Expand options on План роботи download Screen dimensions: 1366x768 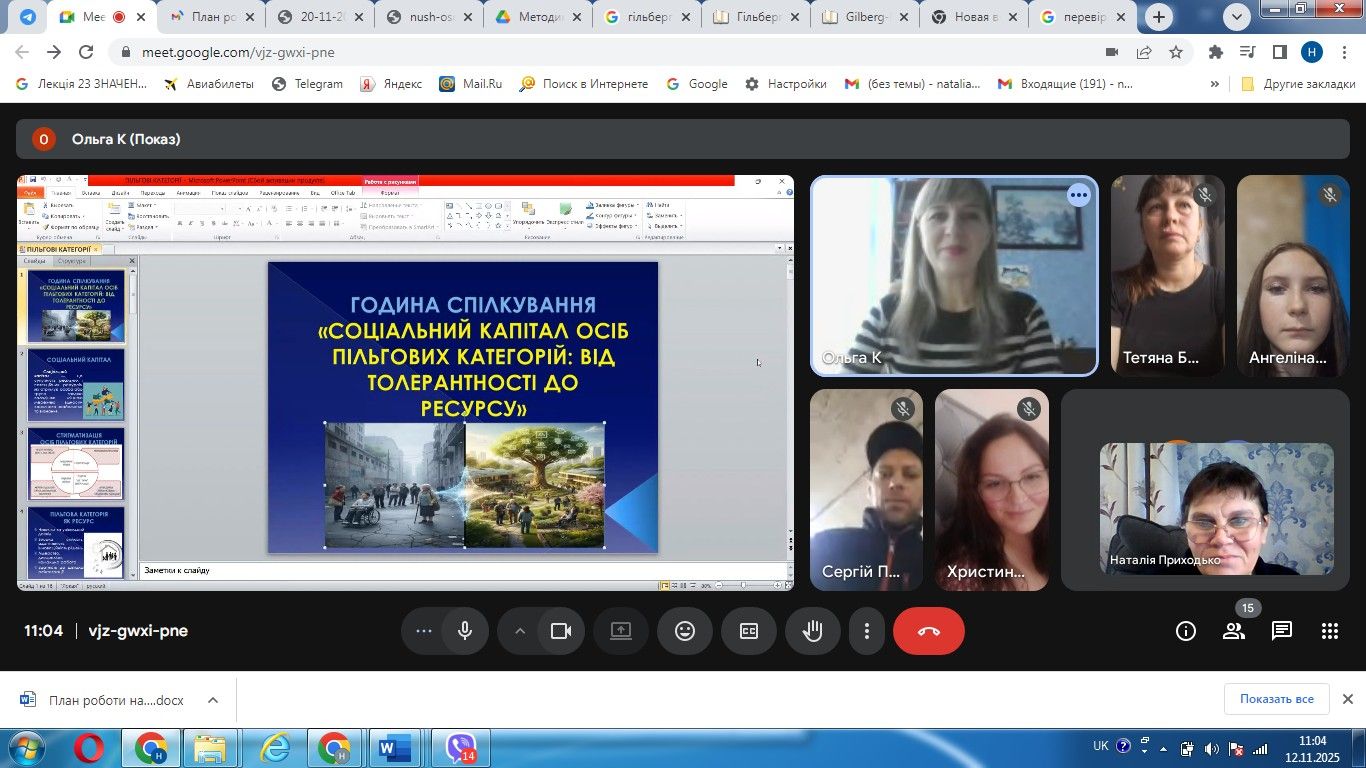213,700
